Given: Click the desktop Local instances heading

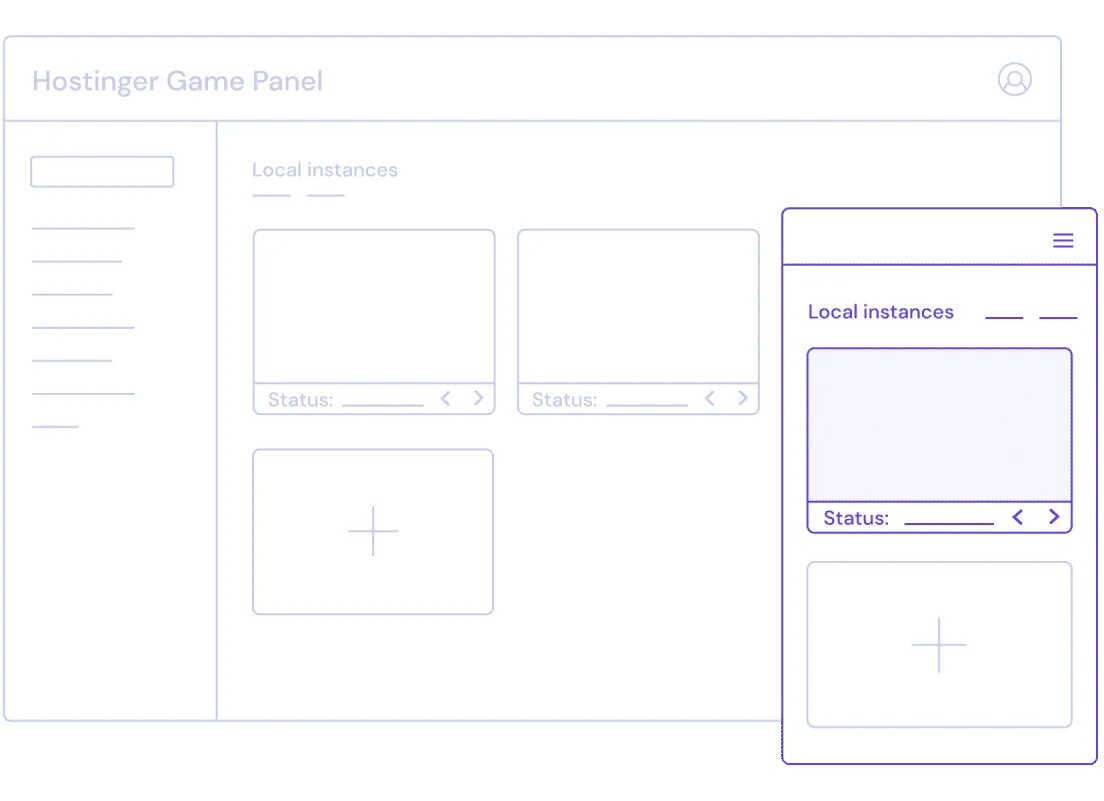Looking at the screenshot, I should [x=325, y=170].
